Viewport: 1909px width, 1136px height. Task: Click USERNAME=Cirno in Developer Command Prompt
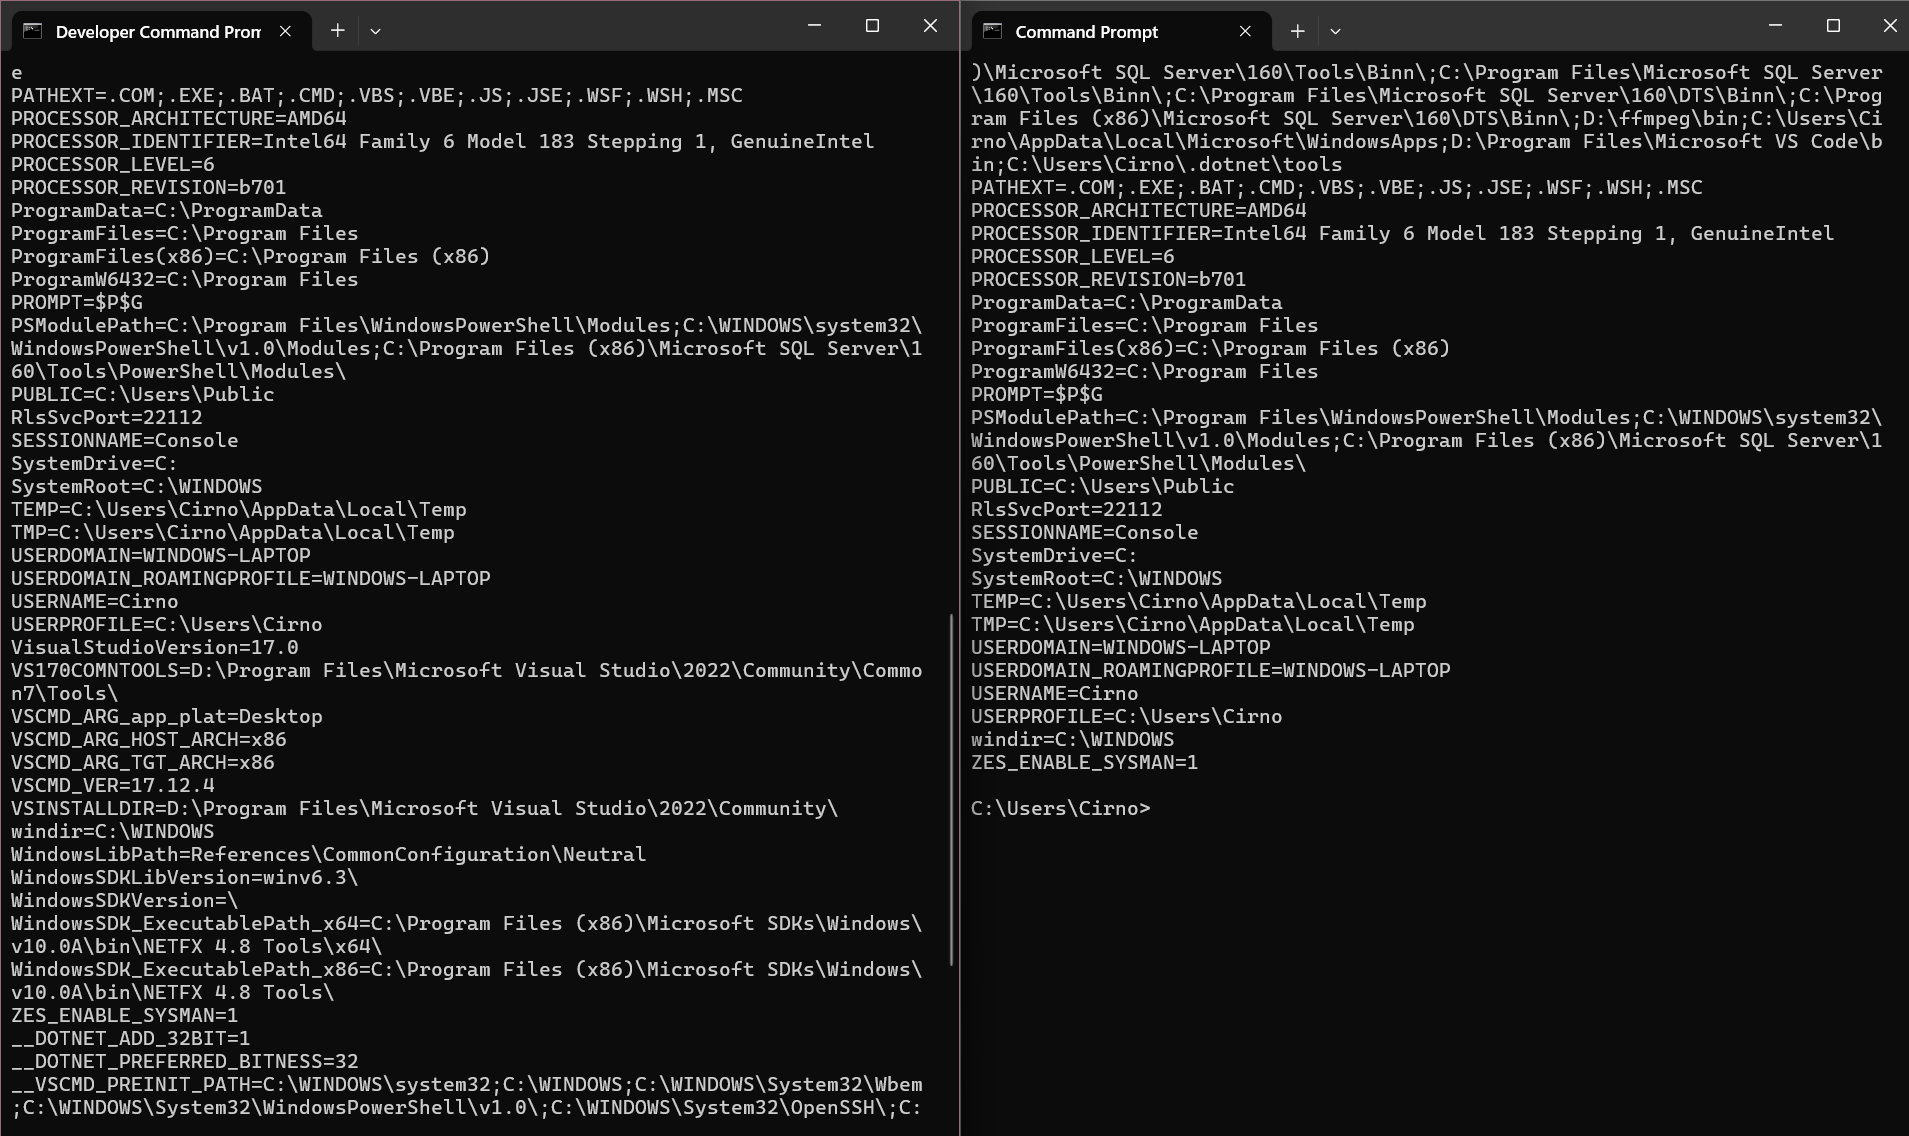[95, 601]
